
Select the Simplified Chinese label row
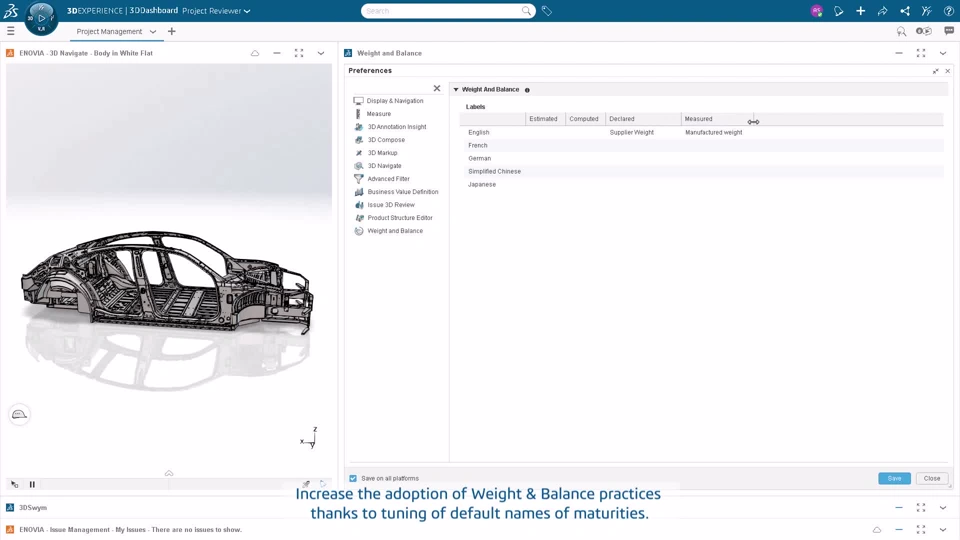click(x=701, y=171)
